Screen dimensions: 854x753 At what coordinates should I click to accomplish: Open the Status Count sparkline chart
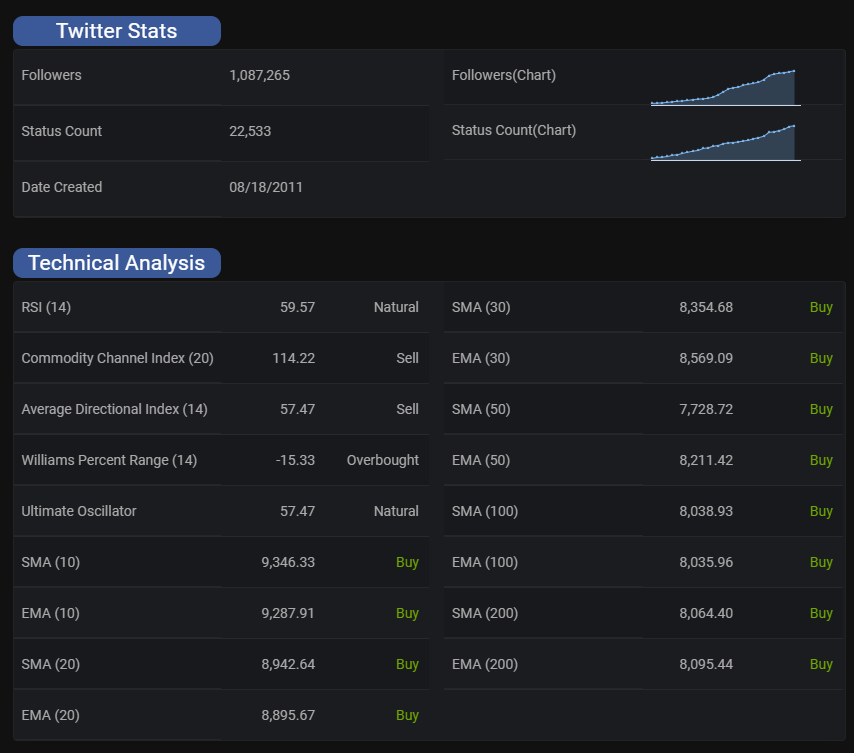coord(725,143)
